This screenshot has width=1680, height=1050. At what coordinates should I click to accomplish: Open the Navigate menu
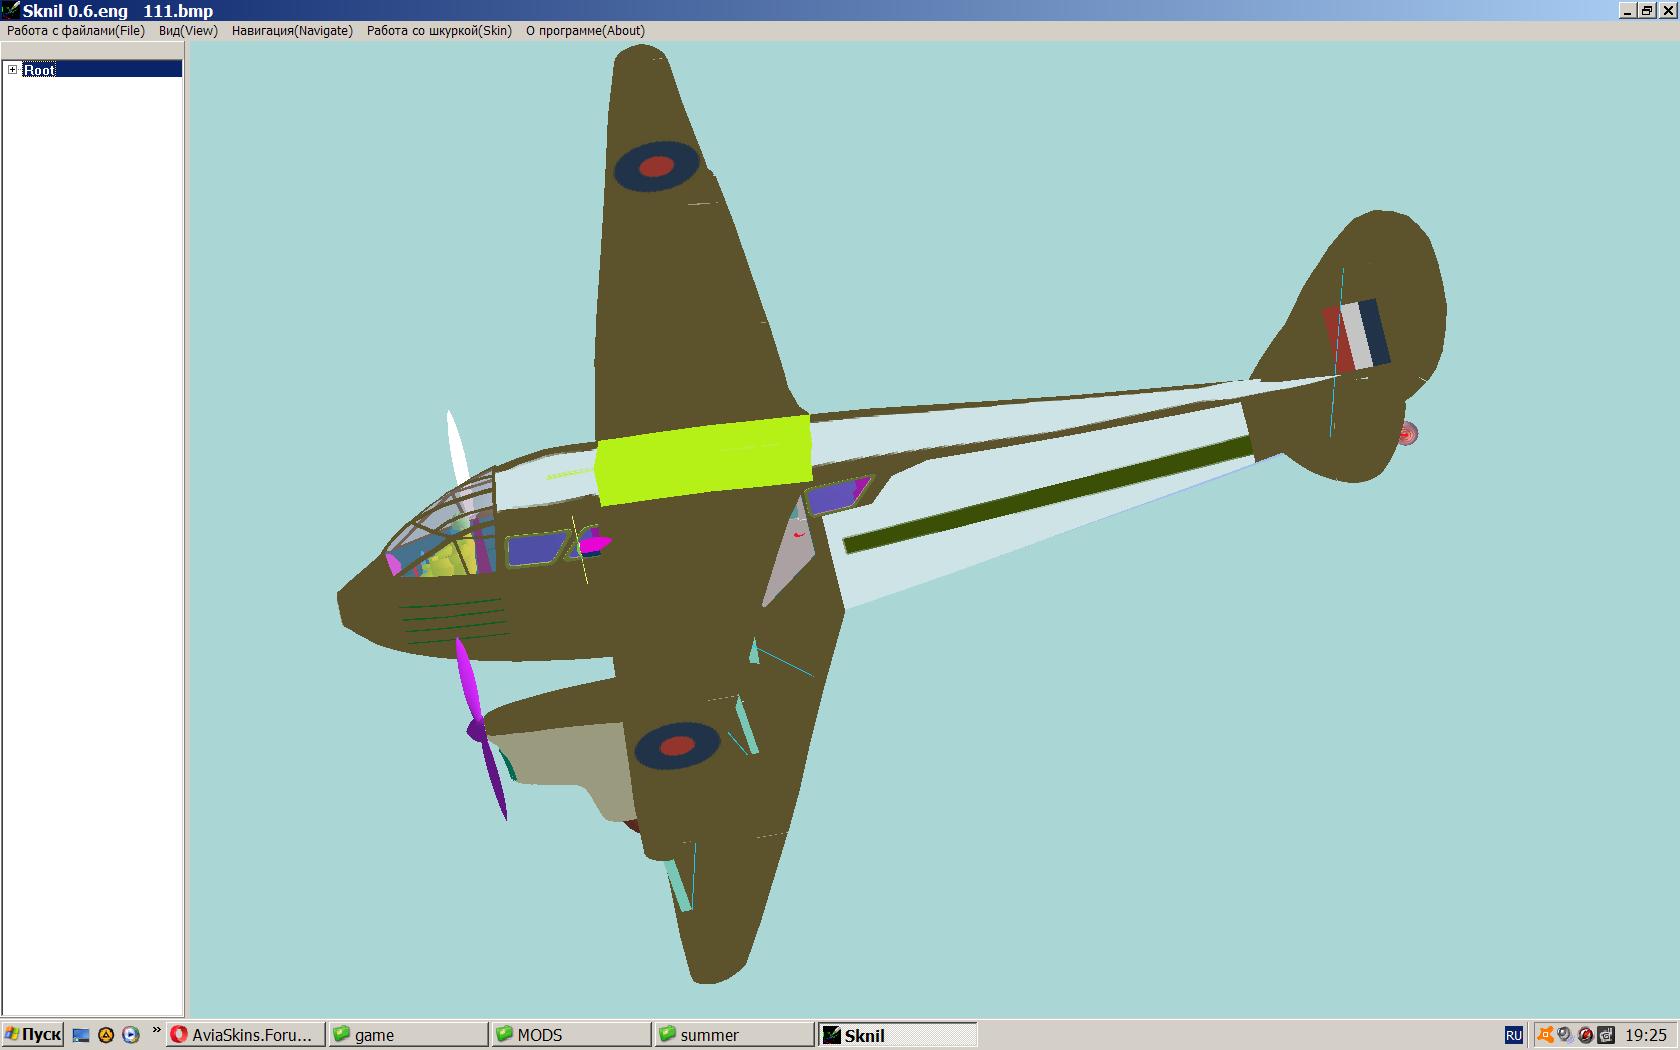click(x=292, y=31)
